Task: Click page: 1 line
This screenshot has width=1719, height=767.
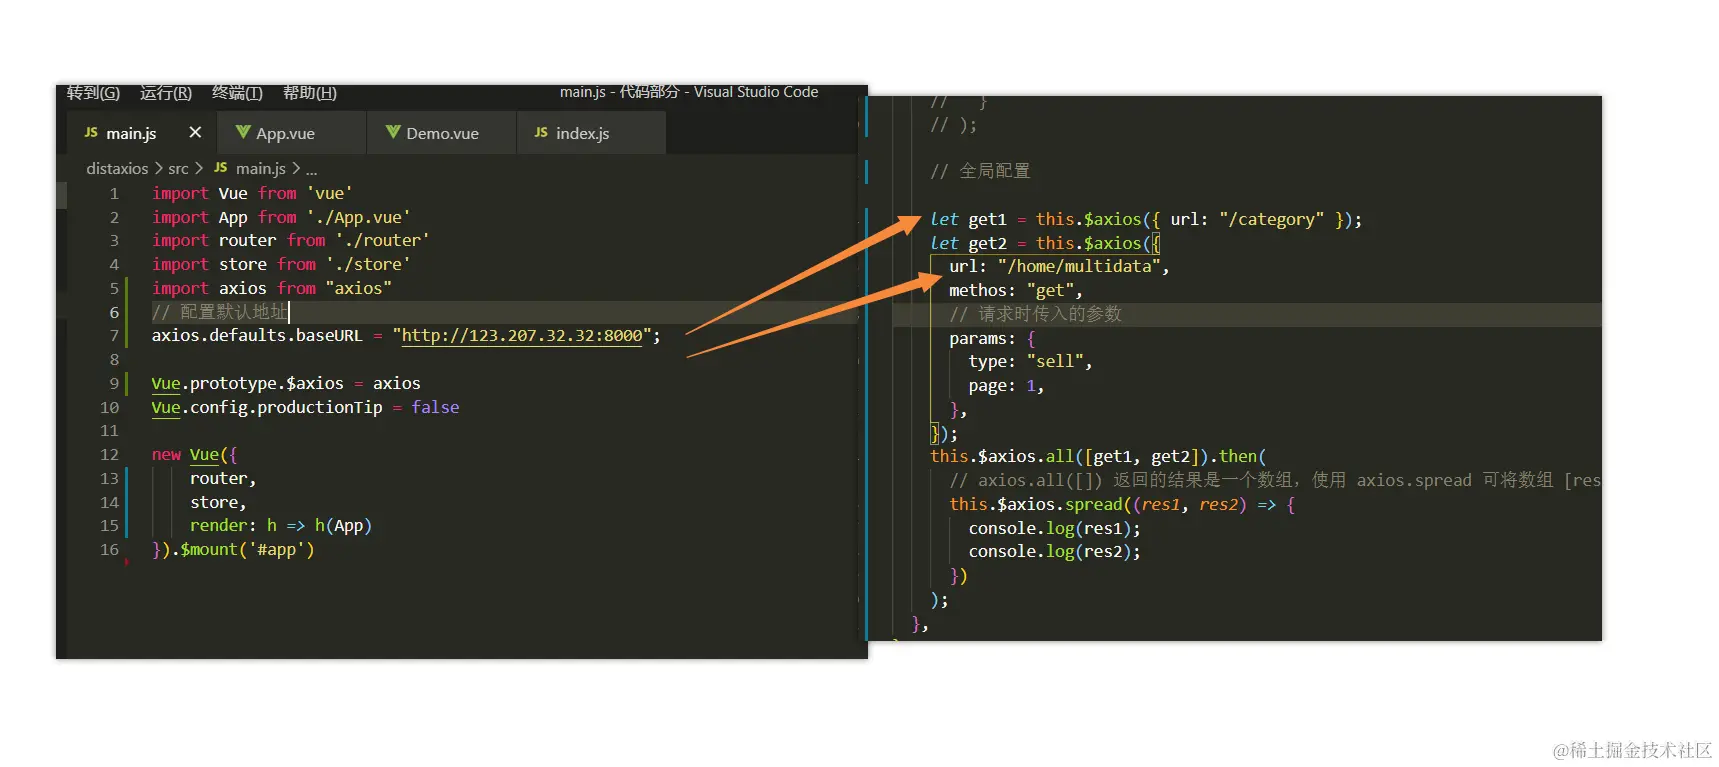Action: (x=1006, y=386)
